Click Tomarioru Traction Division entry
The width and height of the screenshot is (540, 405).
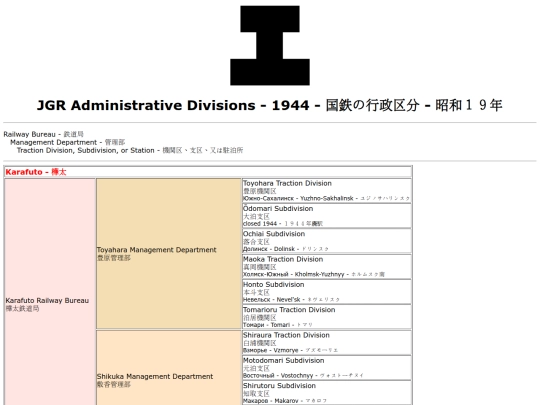(327, 317)
